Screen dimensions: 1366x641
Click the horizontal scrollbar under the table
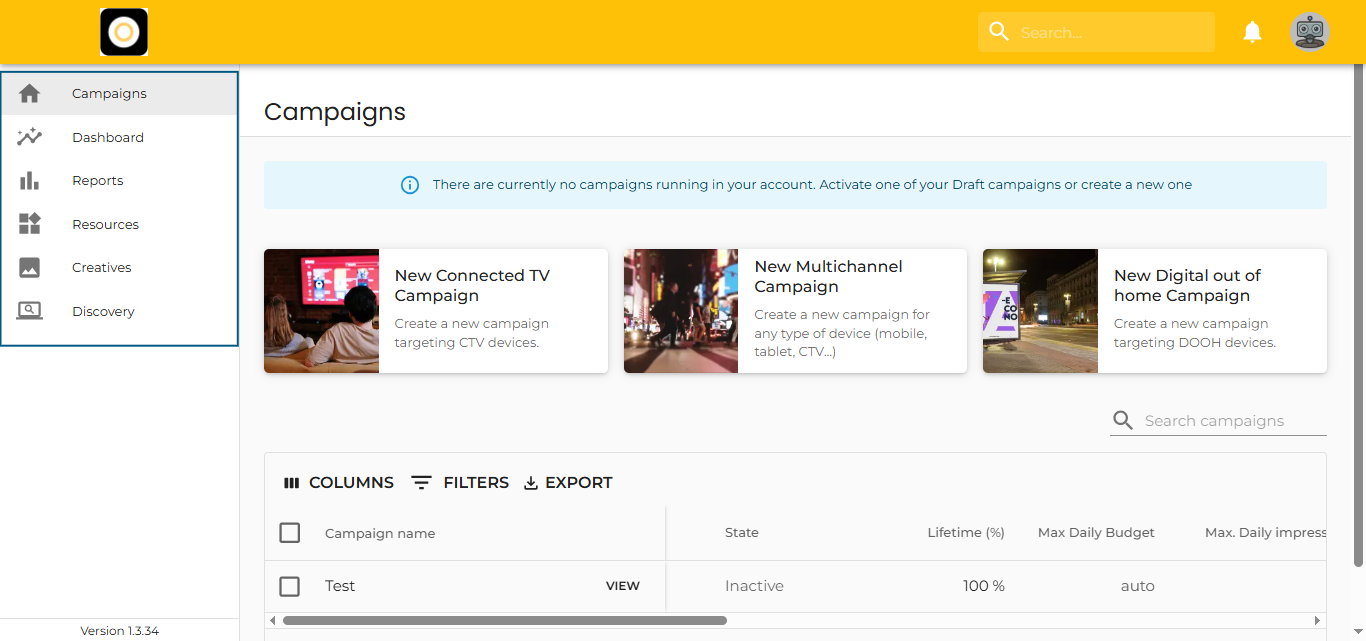[x=504, y=620]
